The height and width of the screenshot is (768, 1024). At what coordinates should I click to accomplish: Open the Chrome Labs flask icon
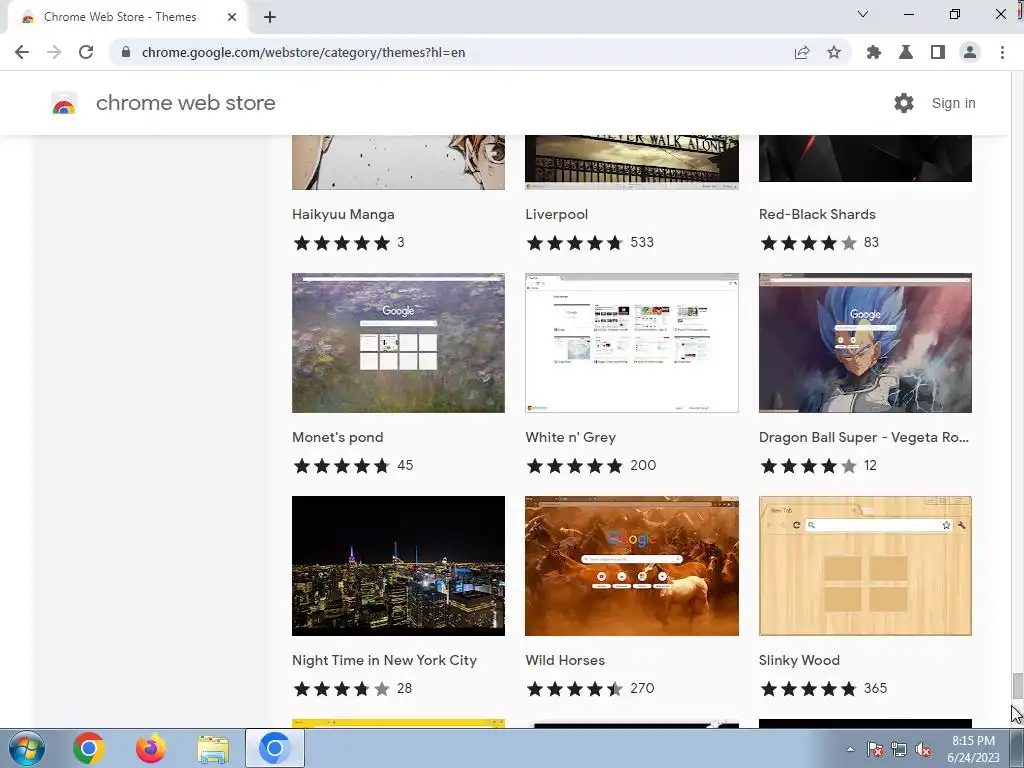906,52
